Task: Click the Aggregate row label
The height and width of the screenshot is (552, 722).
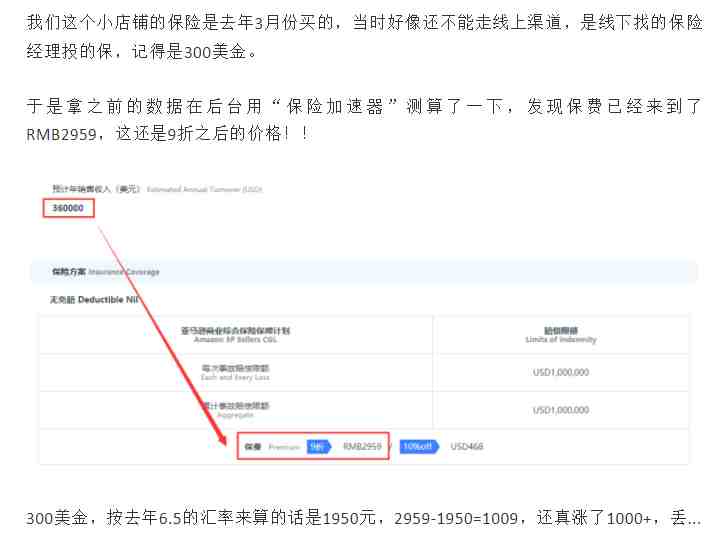Action: pyautogui.click(x=235, y=410)
